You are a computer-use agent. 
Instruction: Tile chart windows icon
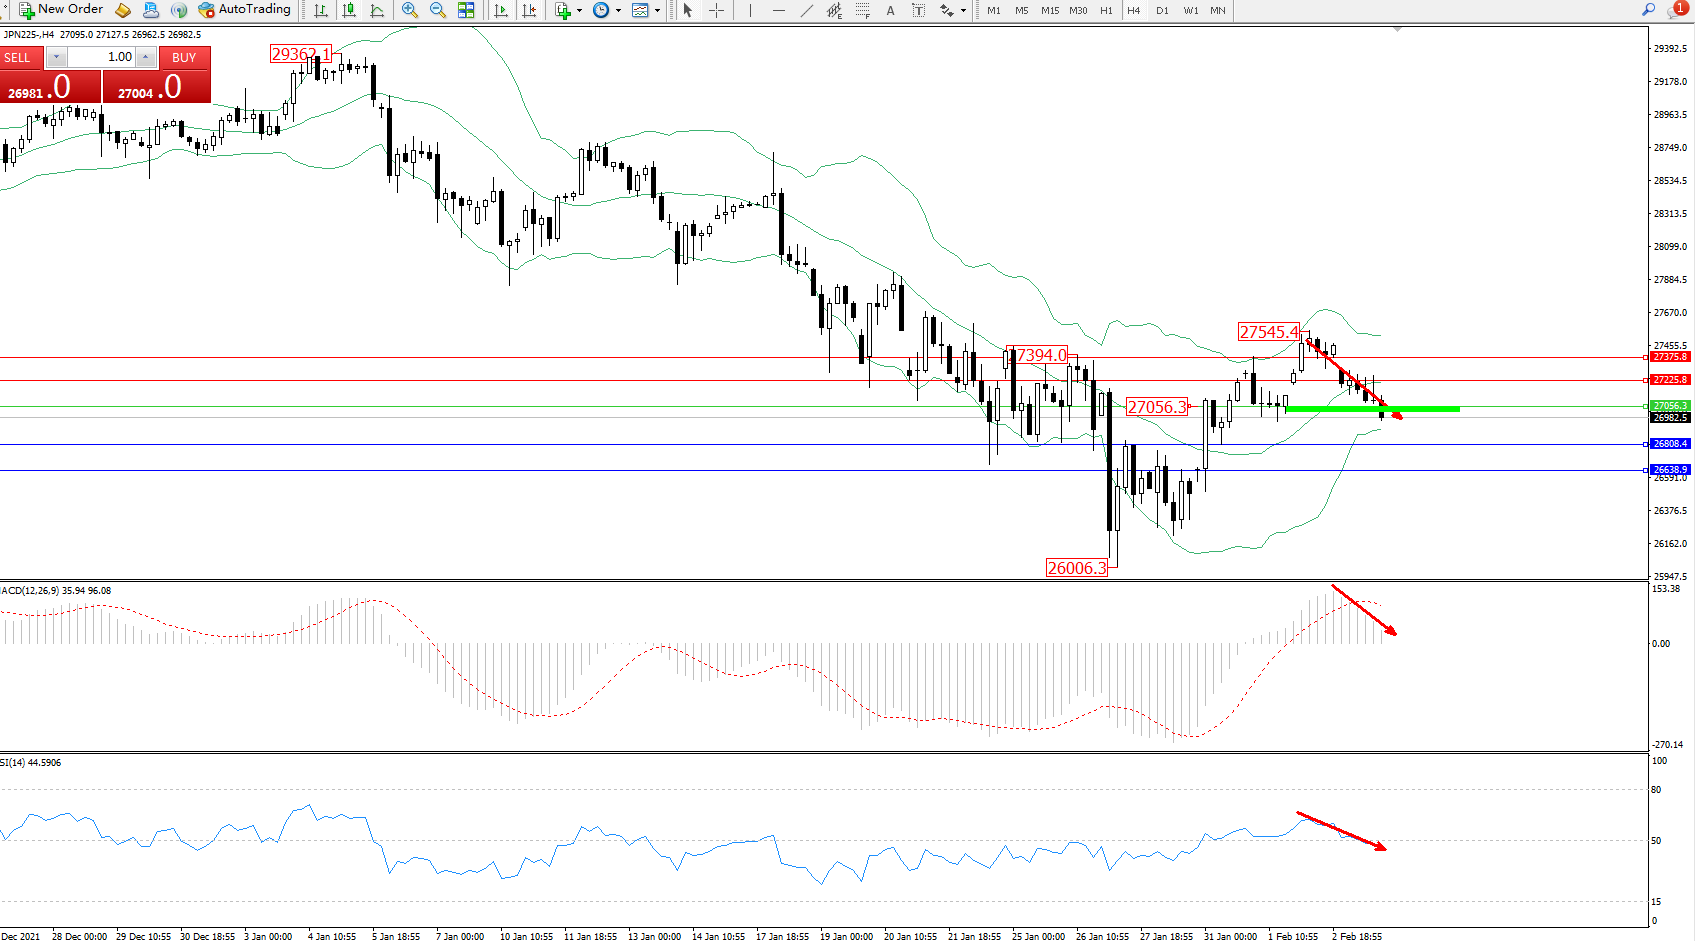(466, 10)
